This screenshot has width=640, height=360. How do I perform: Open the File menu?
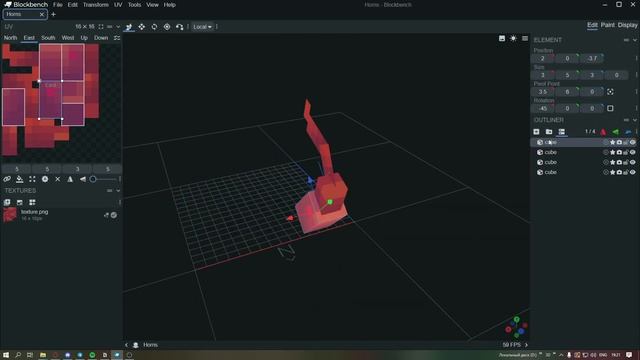tap(58, 5)
